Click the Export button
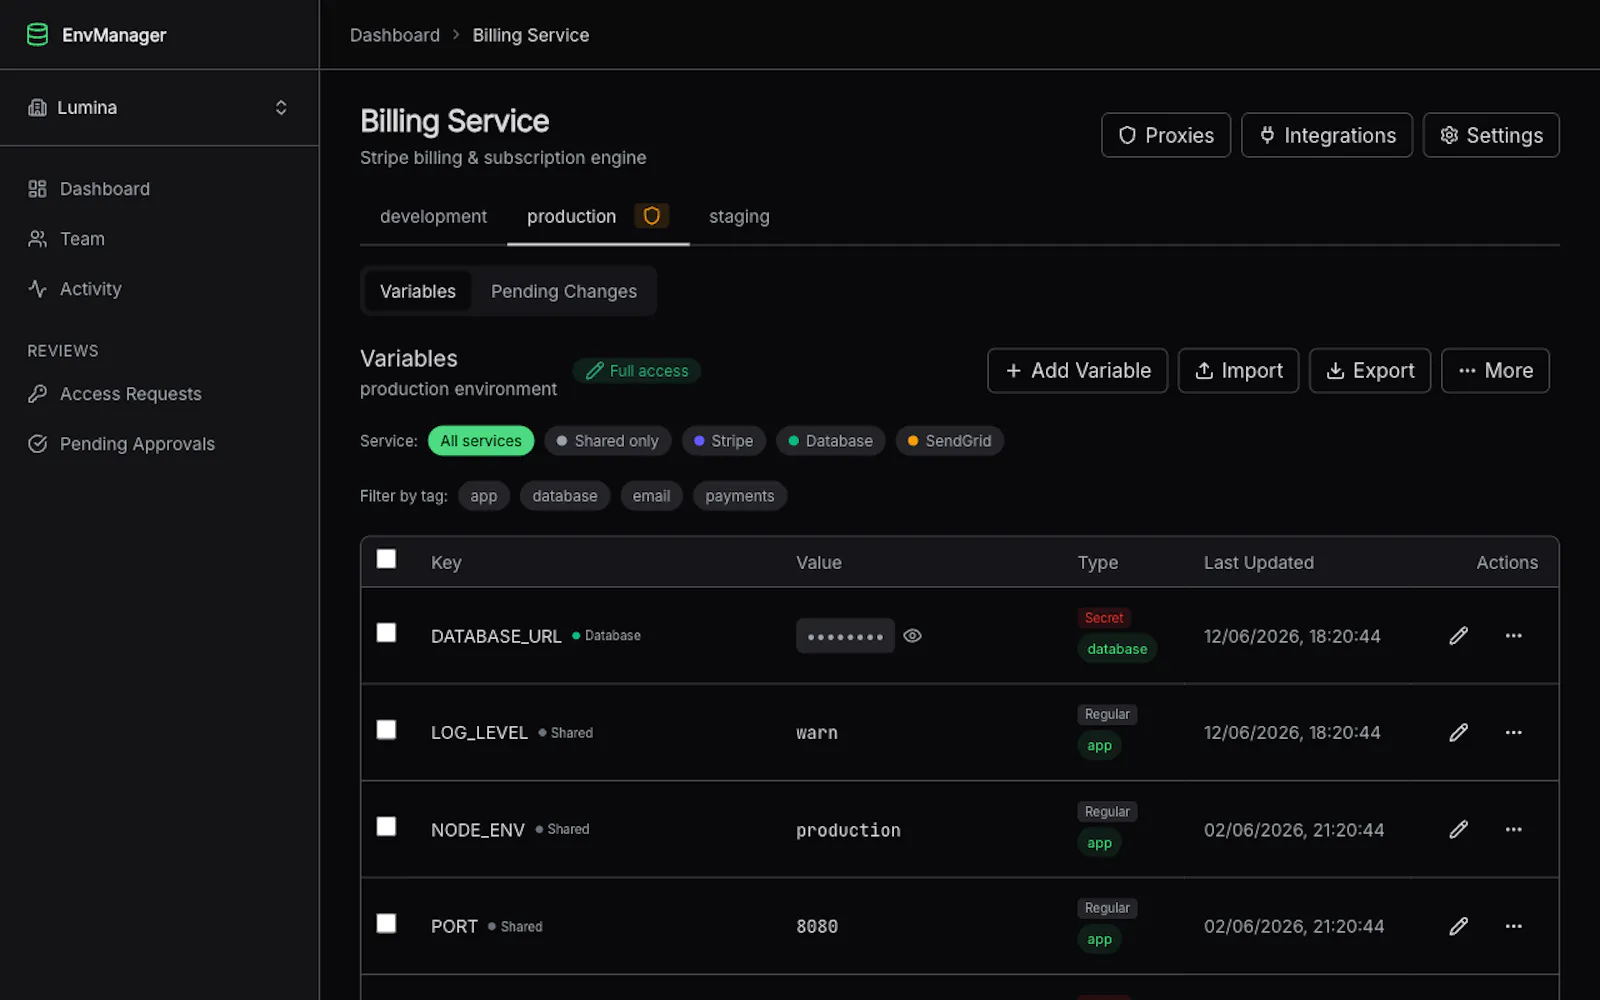The height and width of the screenshot is (1000, 1600). tap(1370, 371)
